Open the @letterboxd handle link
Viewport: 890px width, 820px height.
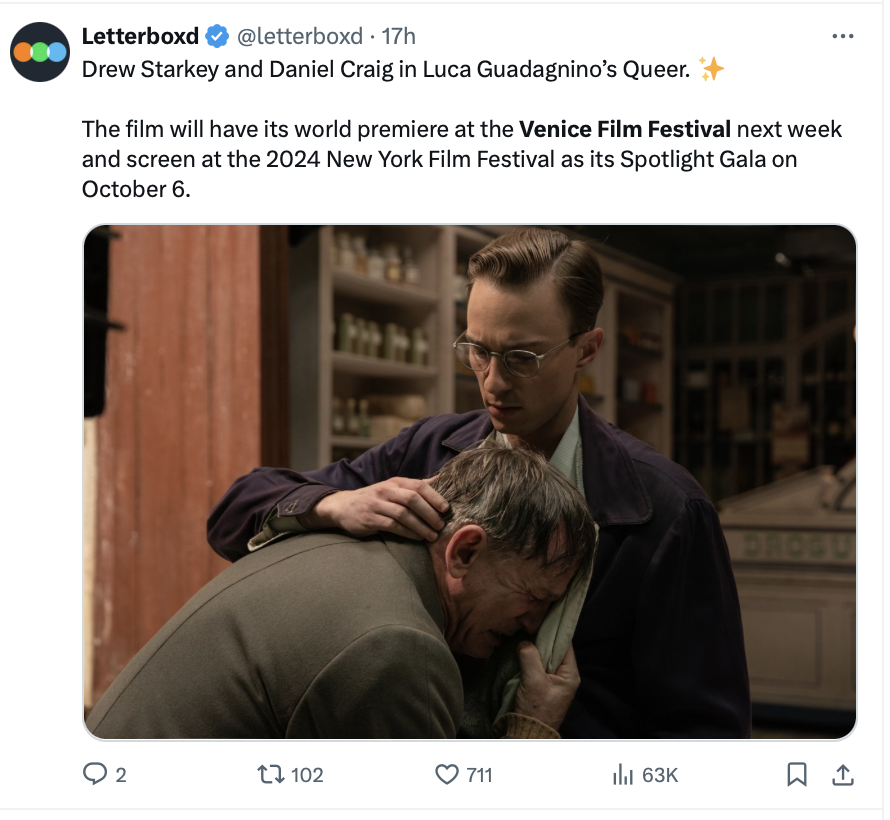pyautogui.click(x=300, y=36)
